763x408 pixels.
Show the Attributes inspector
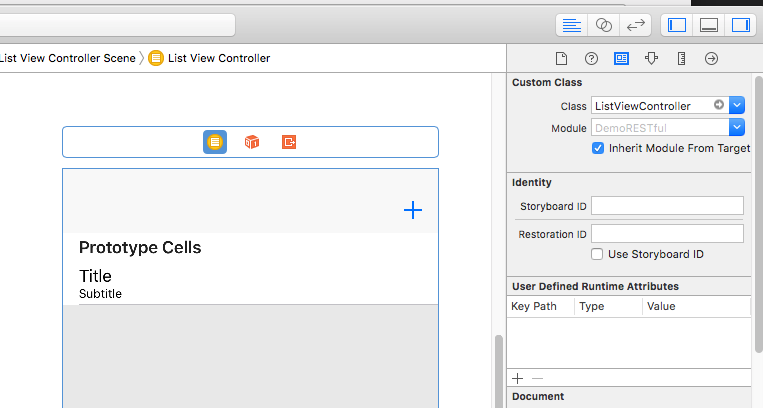[651, 59]
